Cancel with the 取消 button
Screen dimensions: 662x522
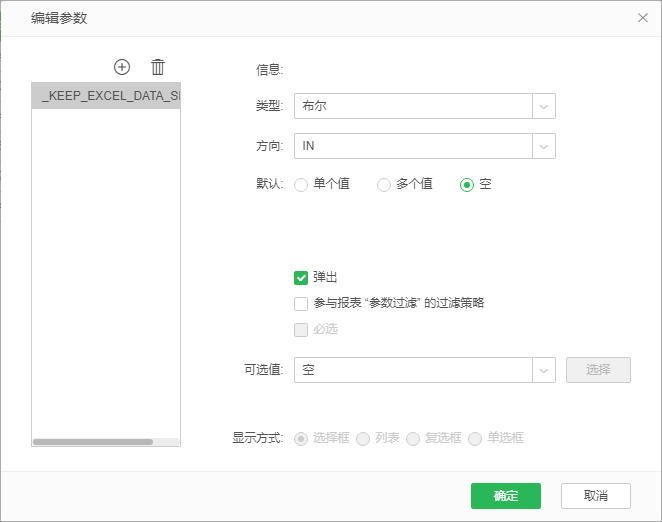pos(596,496)
